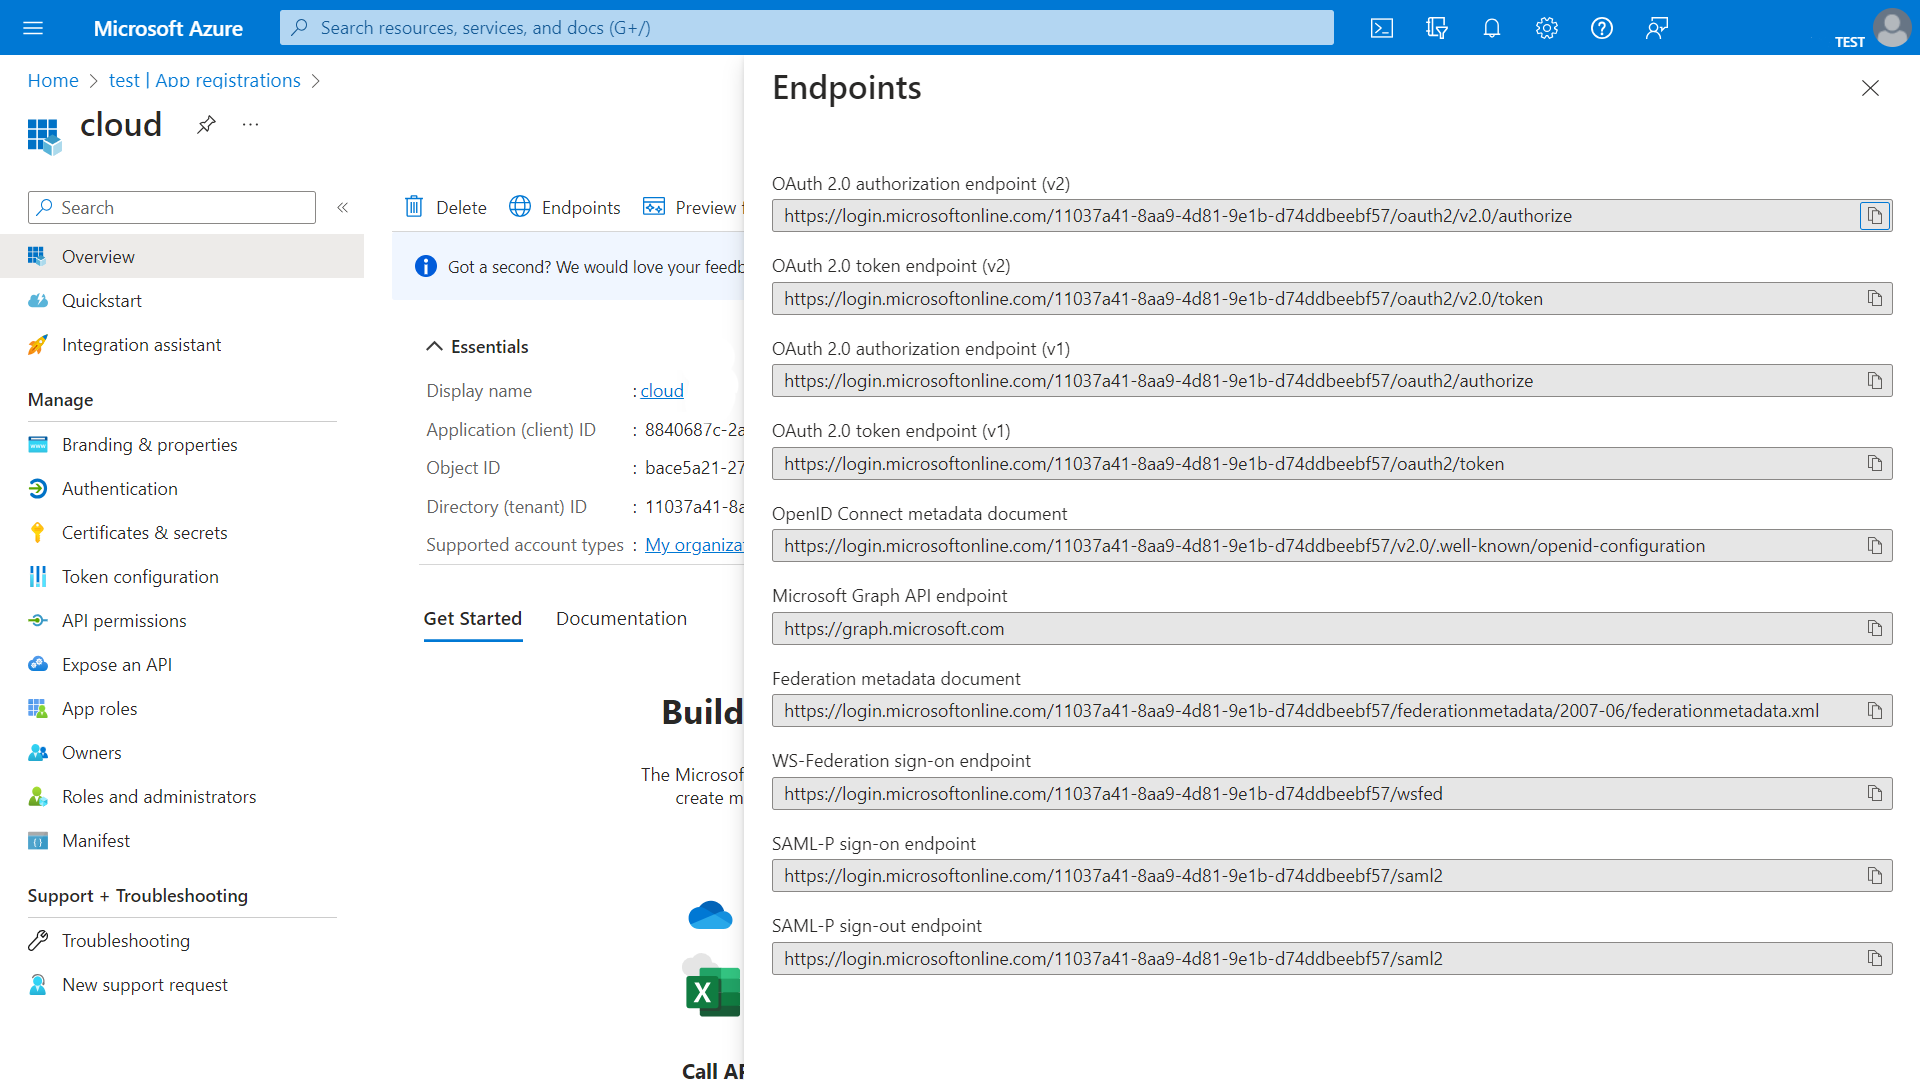Close the Endpoints panel
1920x1080 pixels.
(x=1869, y=88)
